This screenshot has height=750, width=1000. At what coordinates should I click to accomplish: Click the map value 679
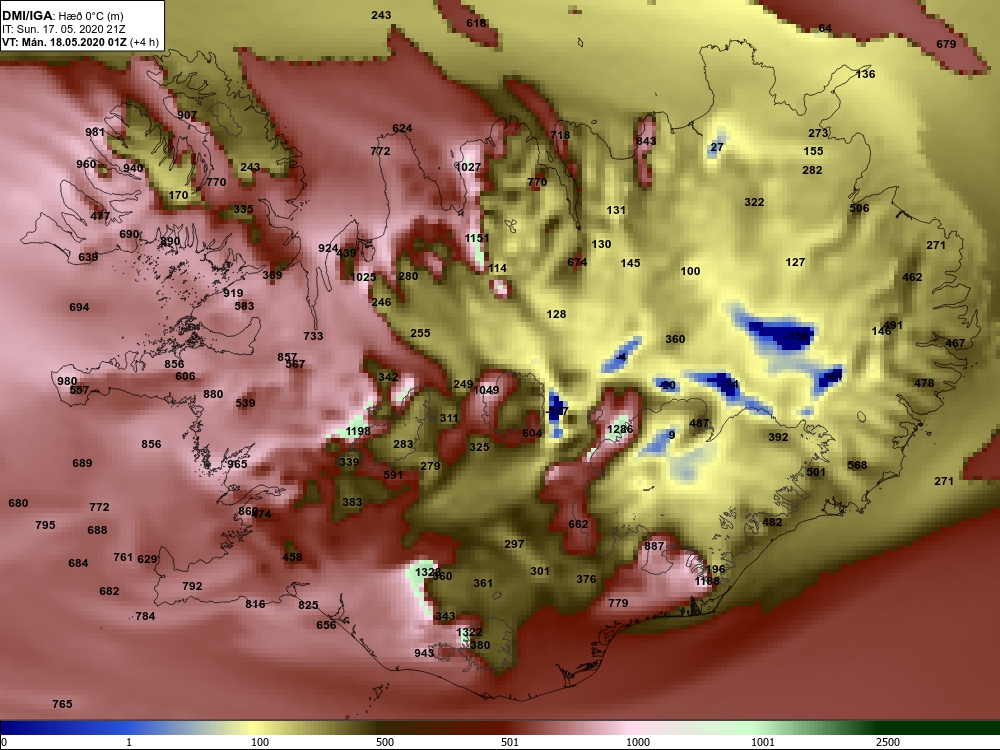point(946,44)
